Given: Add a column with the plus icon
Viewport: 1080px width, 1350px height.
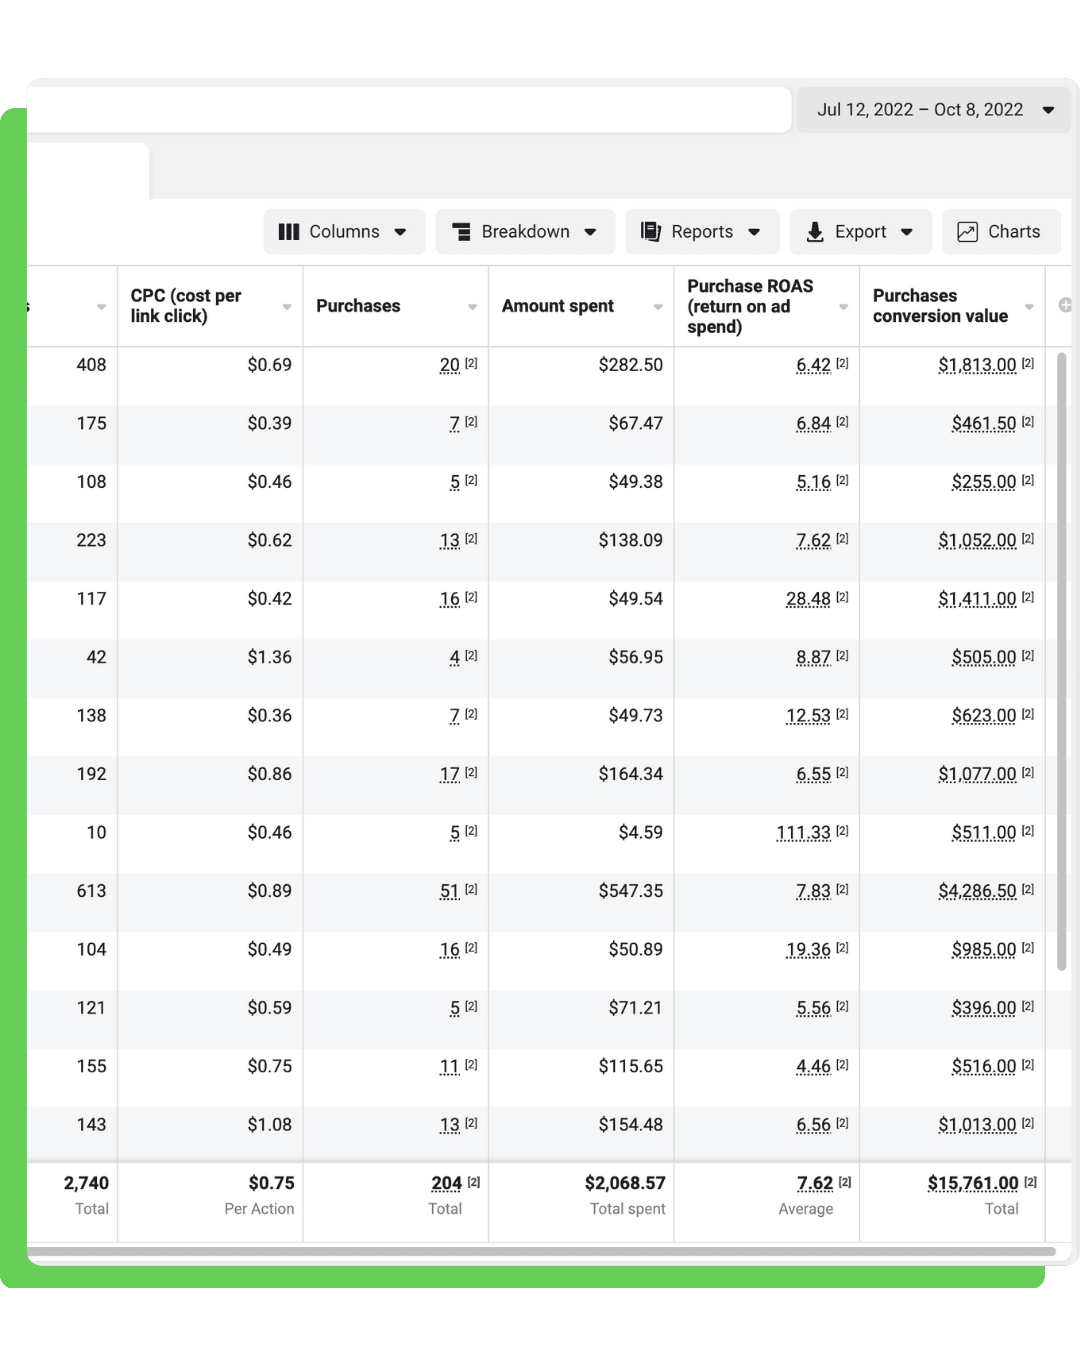Looking at the screenshot, I should click(1066, 305).
